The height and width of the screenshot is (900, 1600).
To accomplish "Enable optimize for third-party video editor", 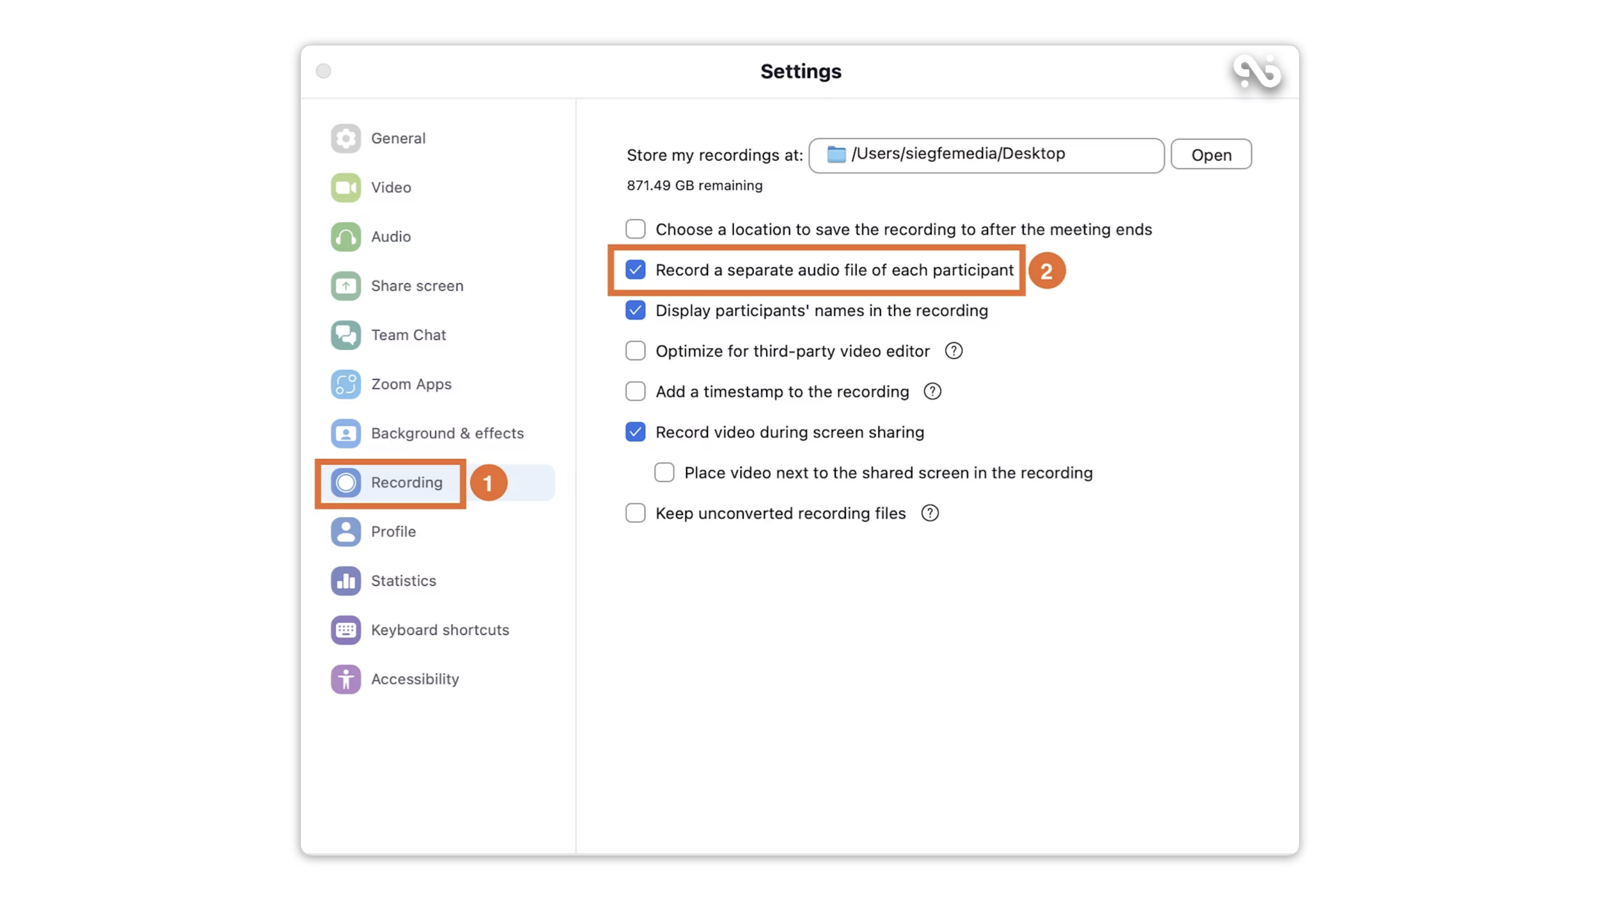I will coord(636,351).
